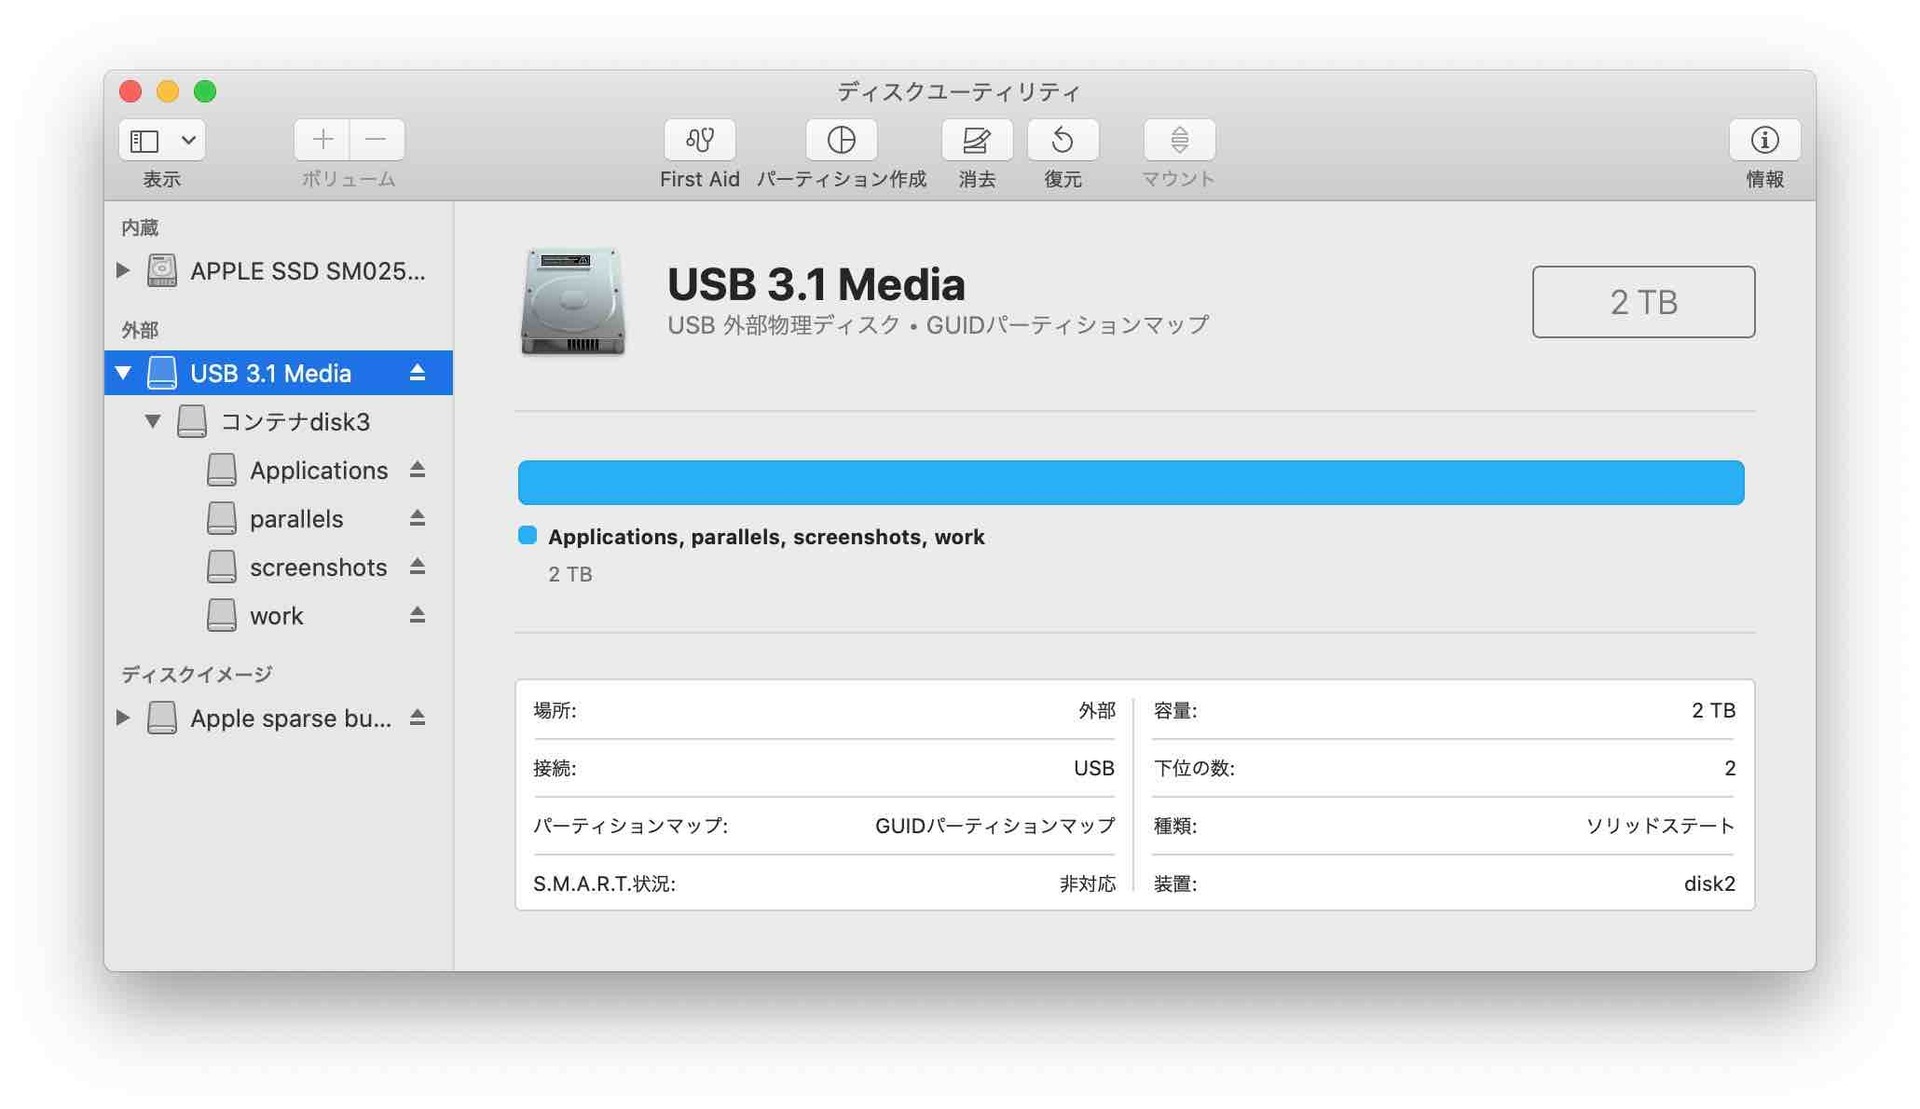
Task: Click the S.M.A.R.T.状況 label
Action: click(x=604, y=884)
